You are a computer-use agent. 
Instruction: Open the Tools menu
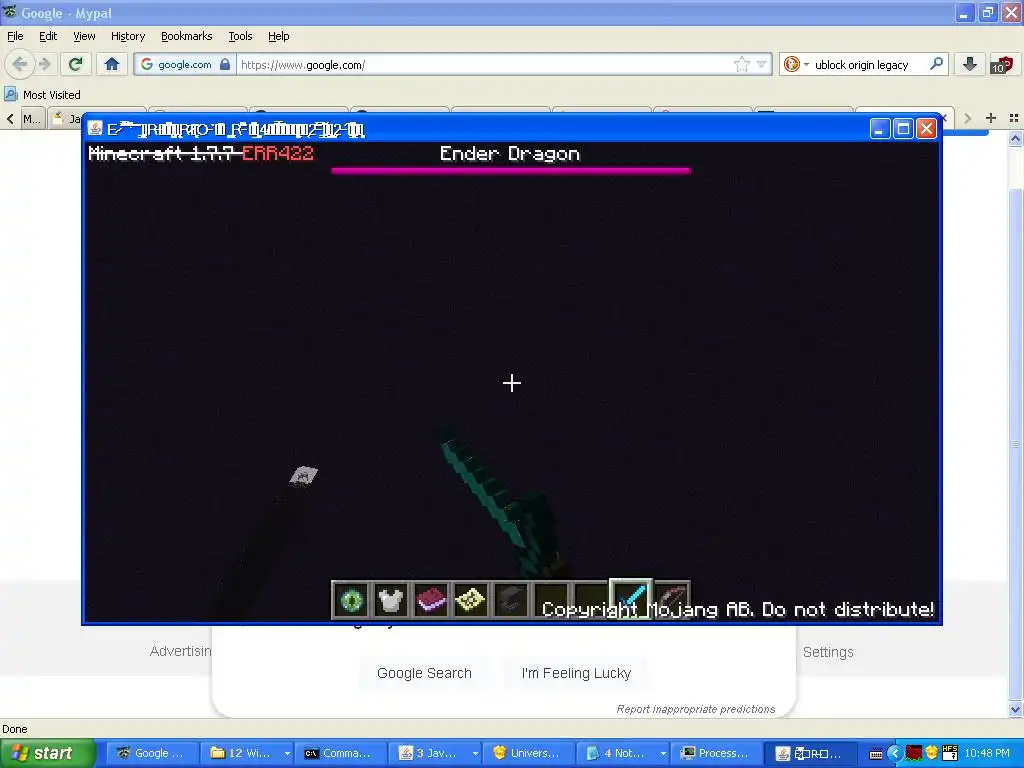pyautogui.click(x=240, y=36)
